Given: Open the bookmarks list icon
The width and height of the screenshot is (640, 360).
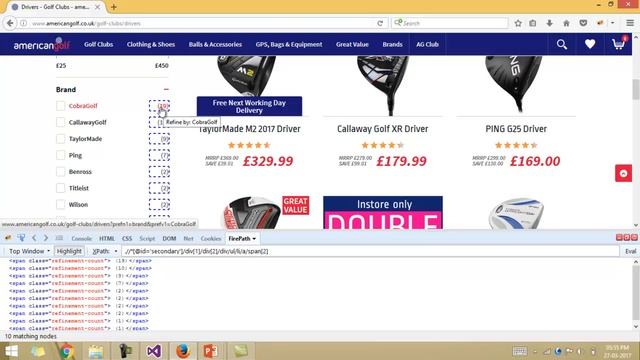Looking at the screenshot, I should 533,23.
